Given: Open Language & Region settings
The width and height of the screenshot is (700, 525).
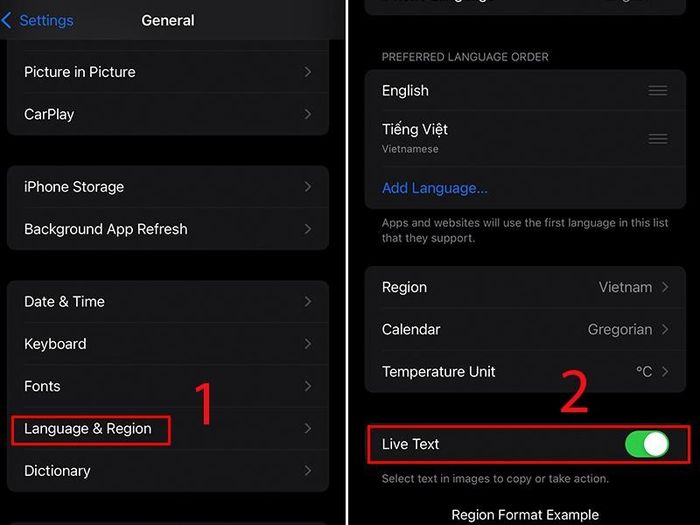Looking at the screenshot, I should [x=168, y=429].
